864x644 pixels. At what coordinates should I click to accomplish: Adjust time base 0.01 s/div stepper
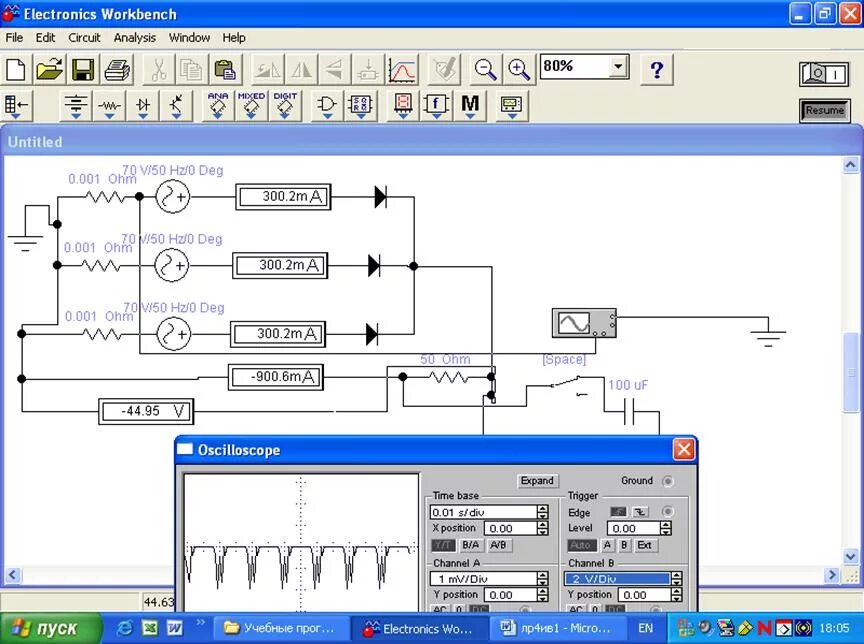point(542,512)
